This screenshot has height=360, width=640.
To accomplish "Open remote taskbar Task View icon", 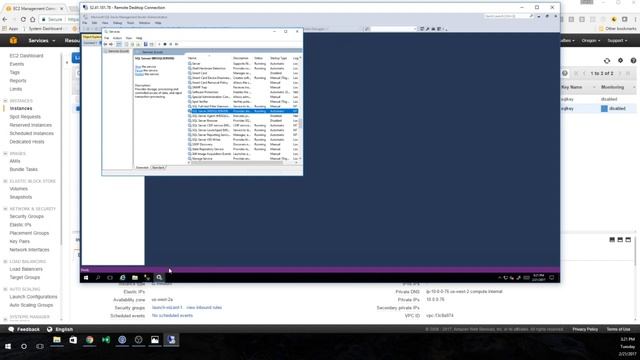I will 110,278.
